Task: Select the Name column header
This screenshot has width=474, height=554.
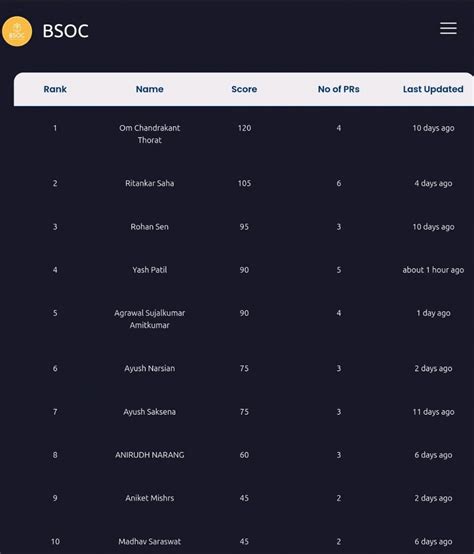Action: coord(149,89)
